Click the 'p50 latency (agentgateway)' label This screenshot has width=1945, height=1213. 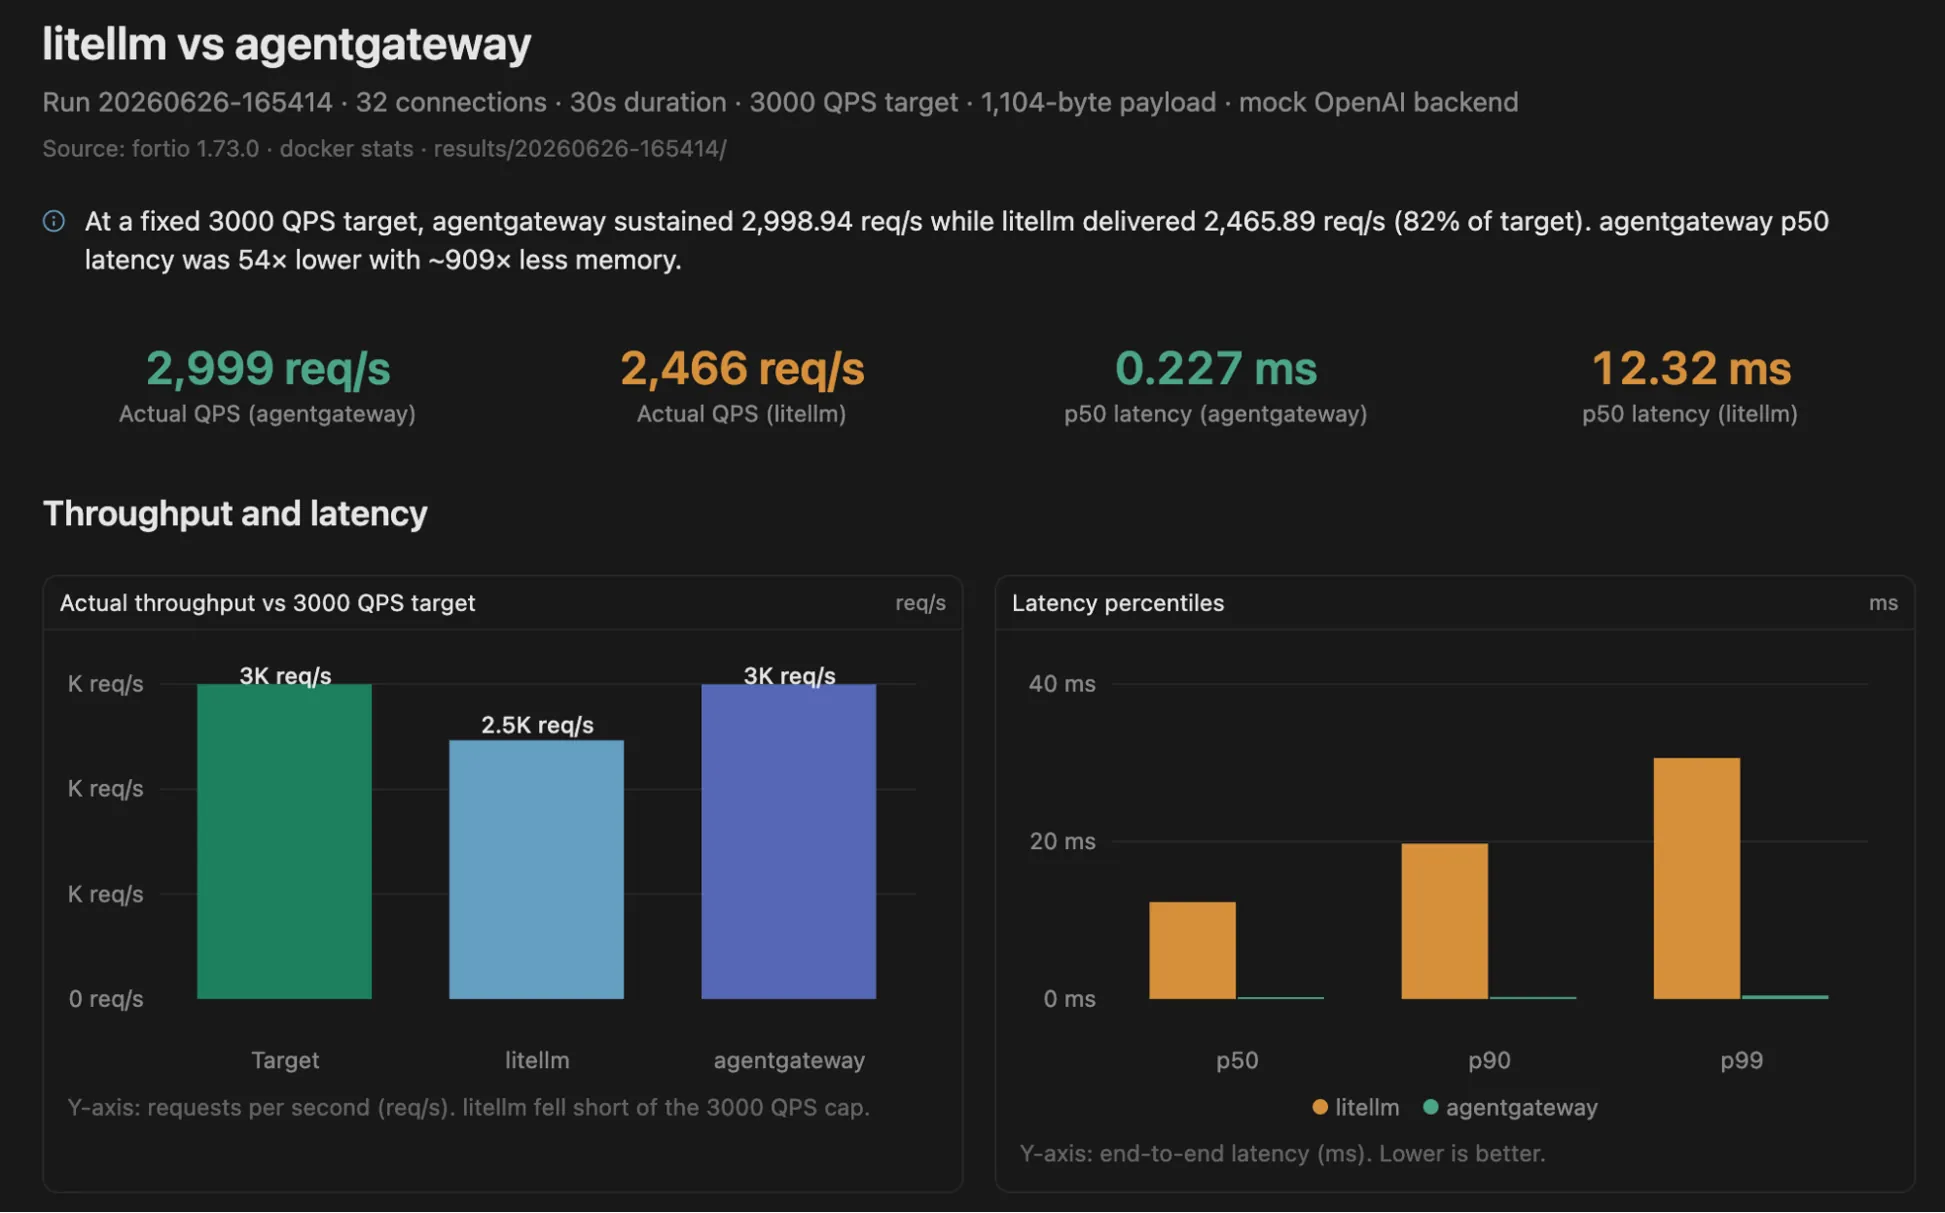coord(1215,414)
